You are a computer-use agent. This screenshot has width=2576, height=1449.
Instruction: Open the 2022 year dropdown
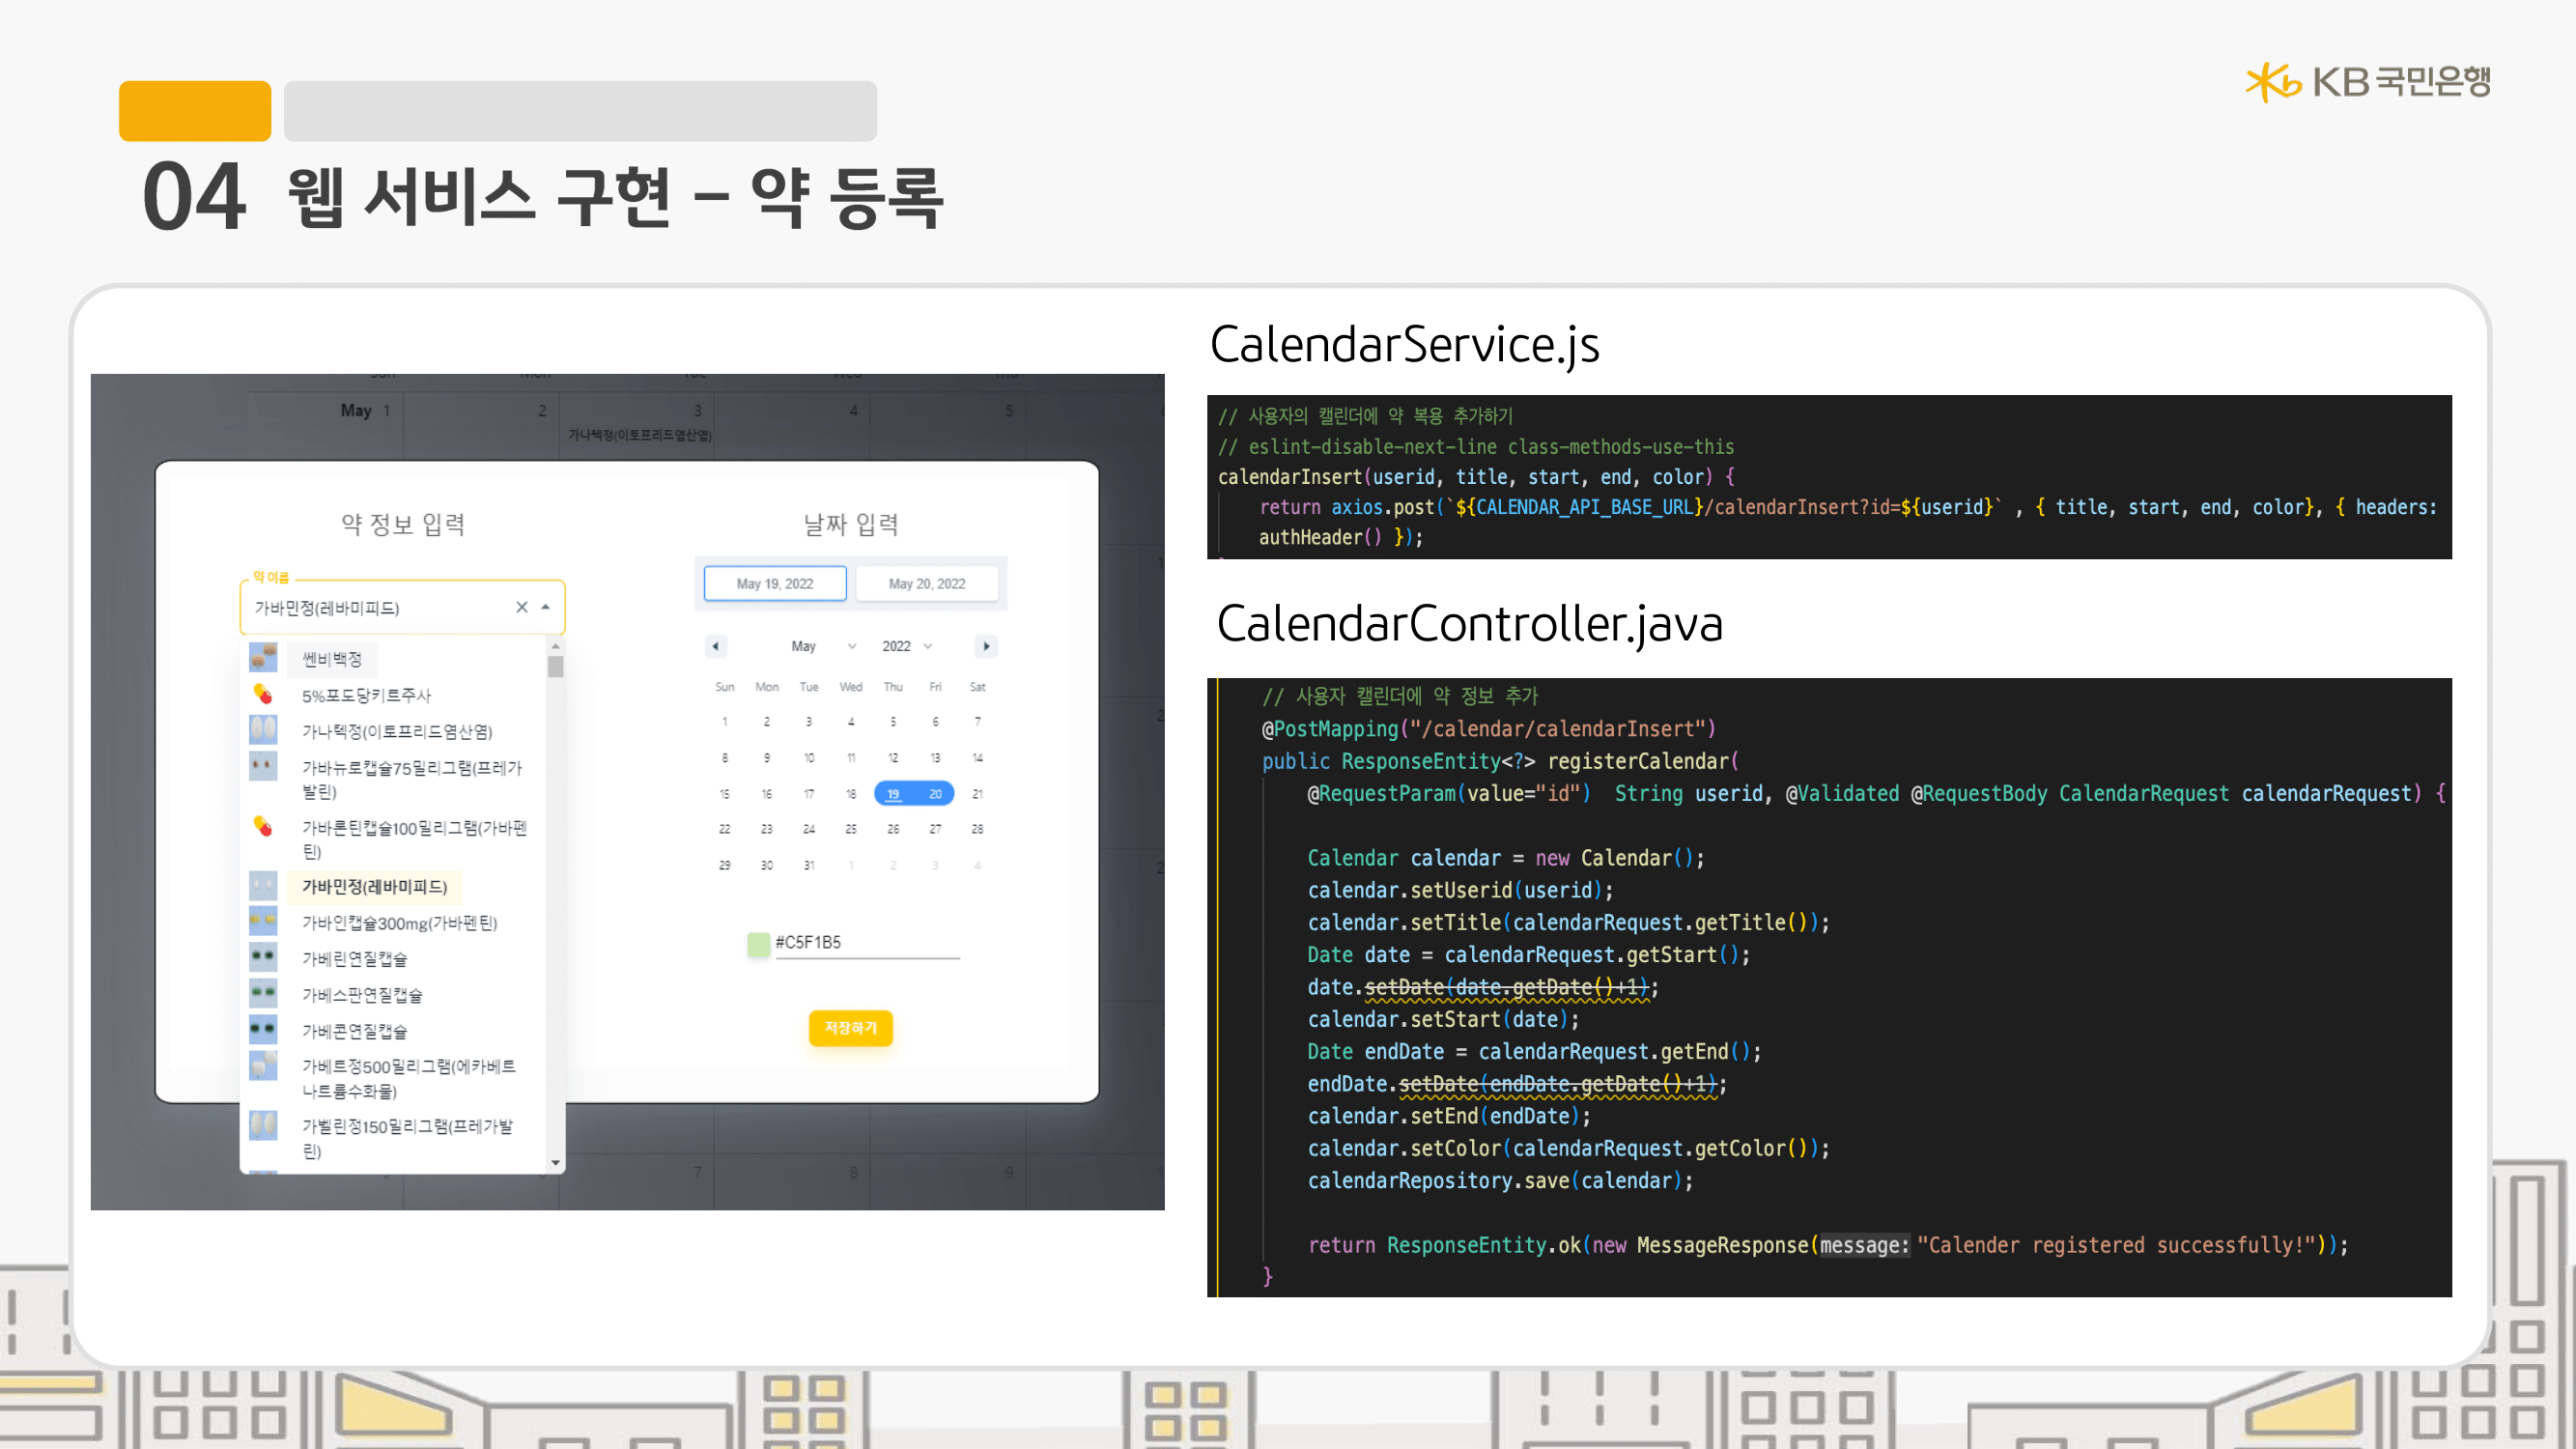pos(907,646)
